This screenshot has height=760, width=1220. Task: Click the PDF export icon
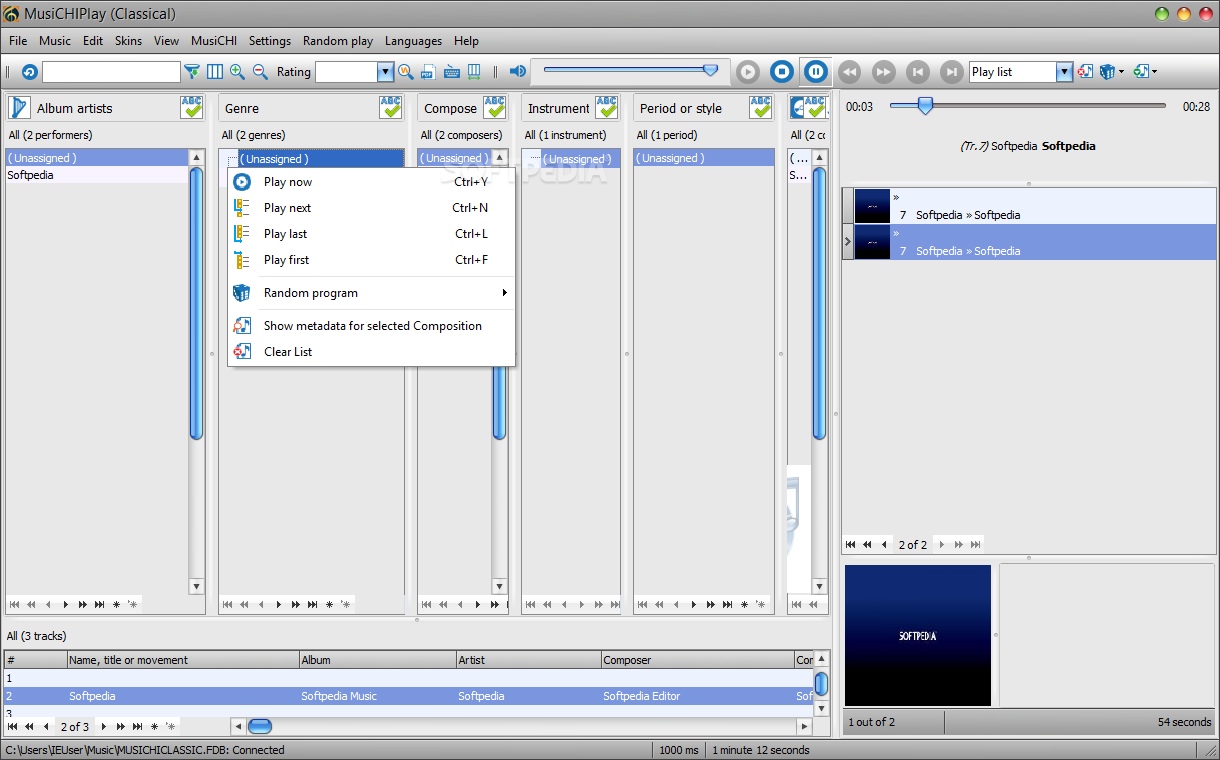point(428,72)
